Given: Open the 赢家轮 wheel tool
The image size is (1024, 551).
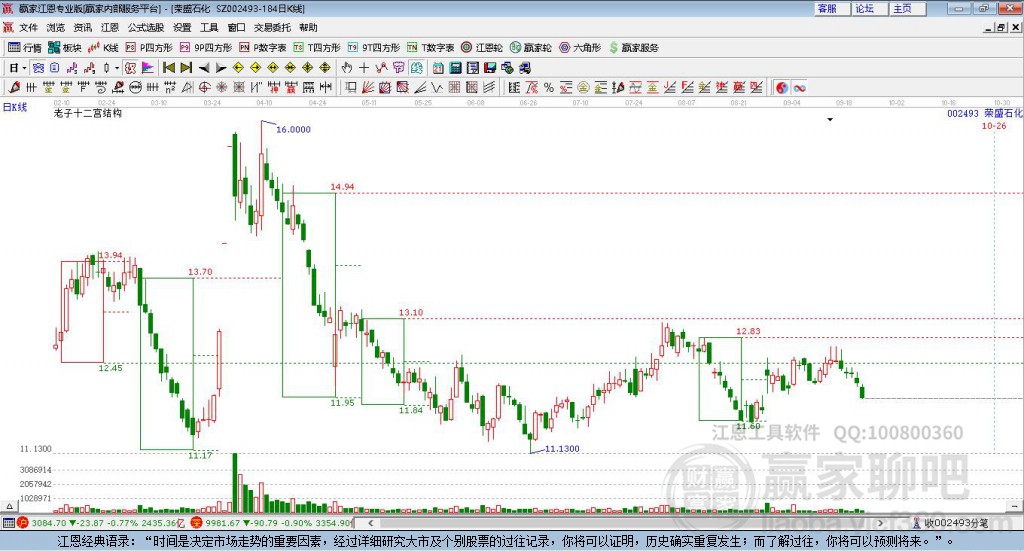Looking at the screenshot, I should (x=530, y=48).
